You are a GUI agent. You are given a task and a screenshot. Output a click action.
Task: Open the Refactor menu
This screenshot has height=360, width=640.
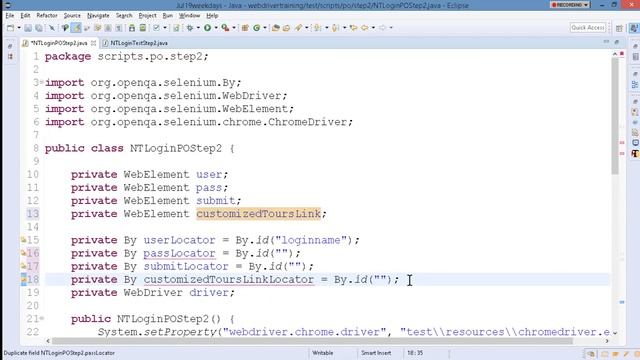[47, 16]
